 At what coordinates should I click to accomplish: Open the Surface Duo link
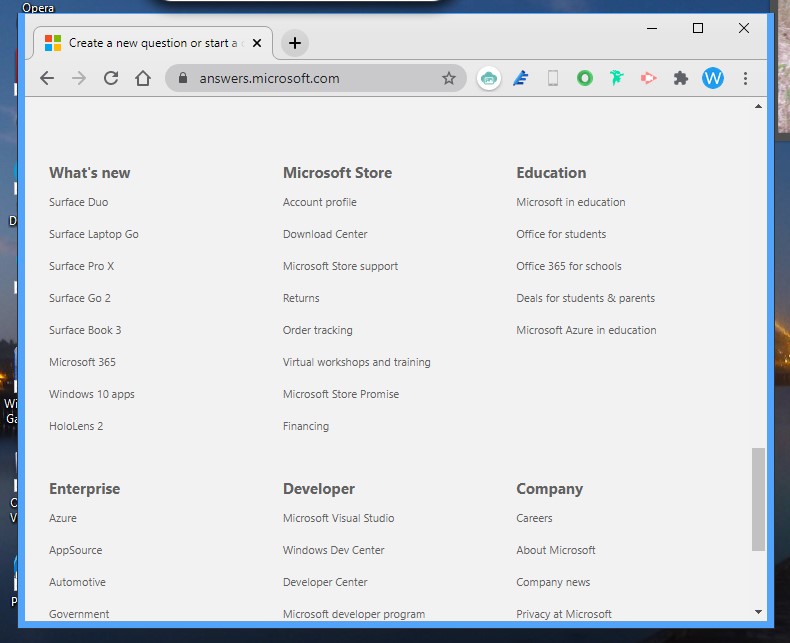79,202
